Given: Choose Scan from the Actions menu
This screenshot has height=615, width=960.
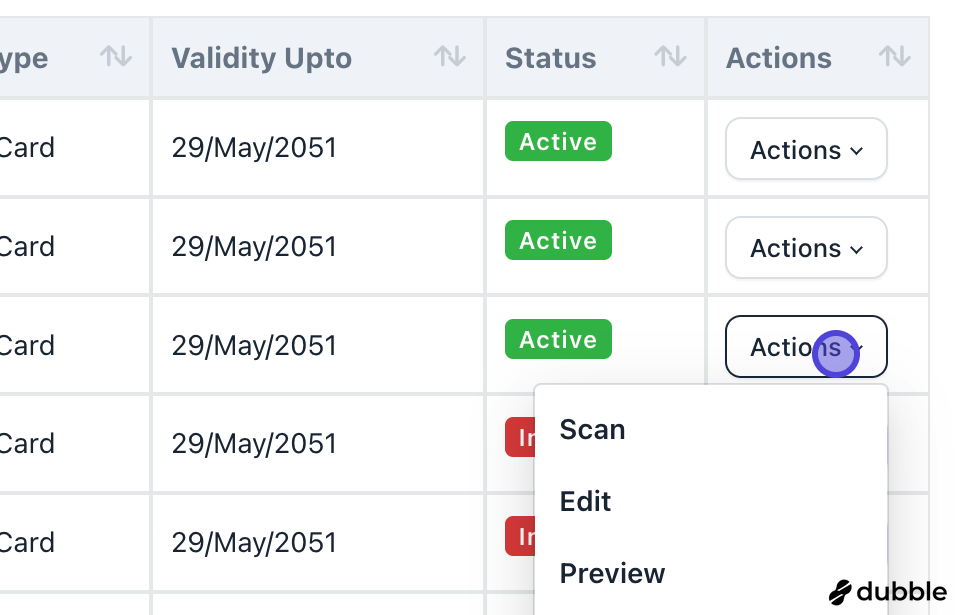Looking at the screenshot, I should tap(592, 430).
